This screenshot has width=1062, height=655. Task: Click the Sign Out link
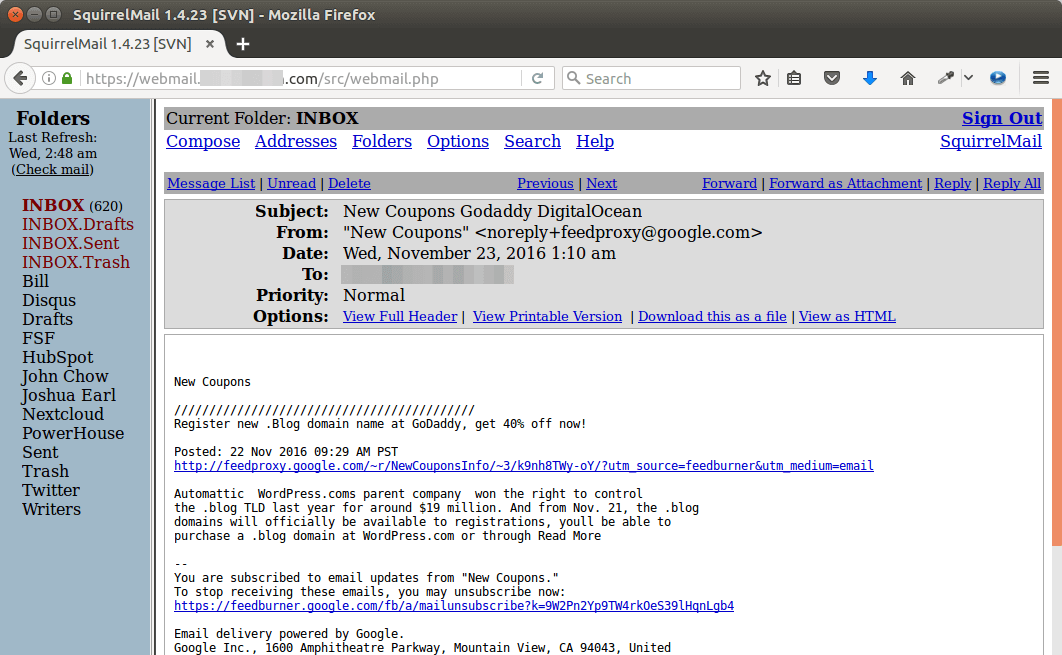point(1002,118)
